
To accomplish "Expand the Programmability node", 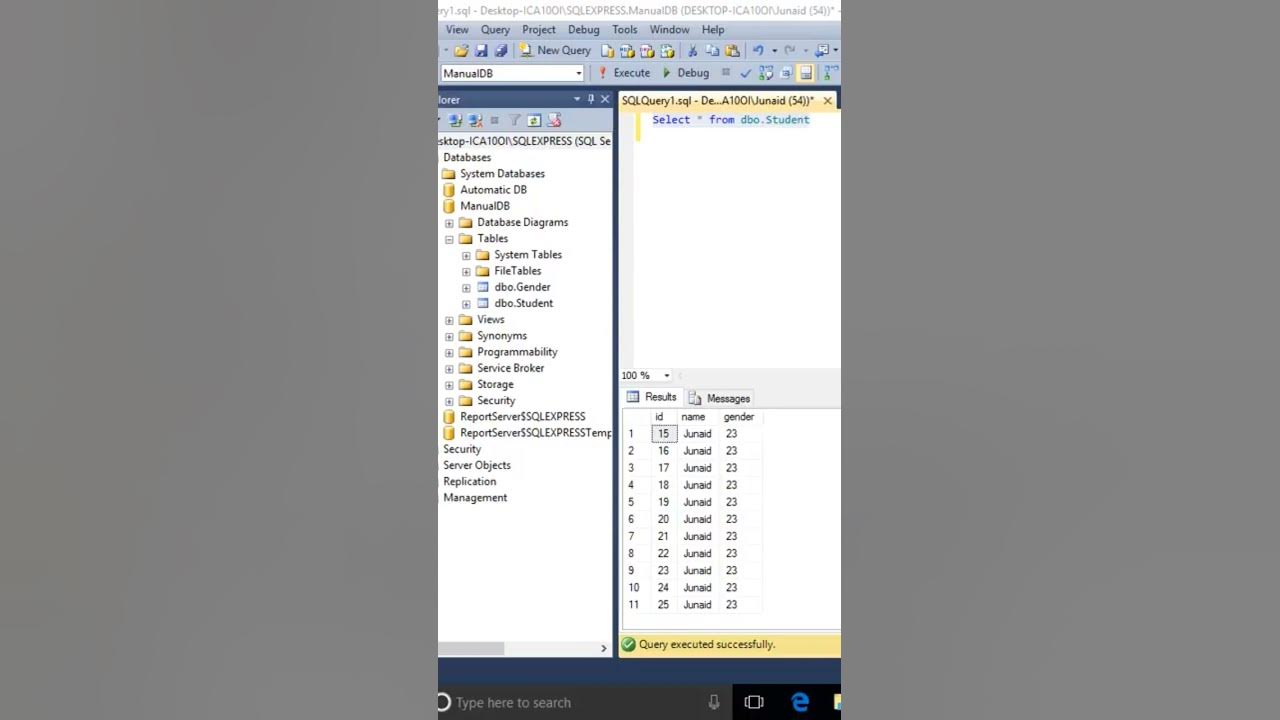I will click(x=449, y=353).
